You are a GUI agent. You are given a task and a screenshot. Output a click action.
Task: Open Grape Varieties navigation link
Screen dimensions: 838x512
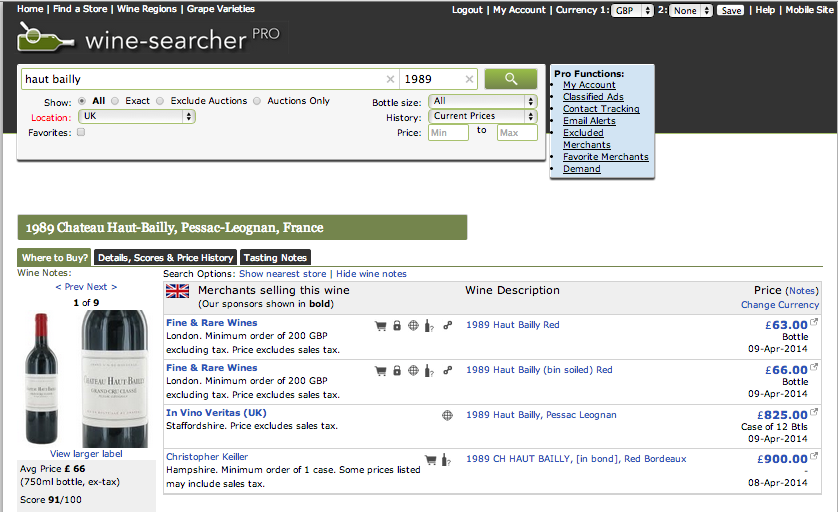pos(221,9)
